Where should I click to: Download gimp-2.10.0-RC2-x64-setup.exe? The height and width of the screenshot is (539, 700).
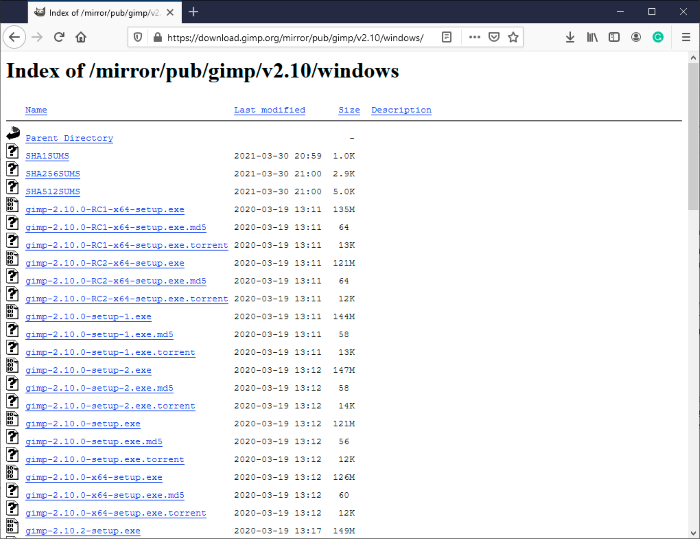point(105,263)
